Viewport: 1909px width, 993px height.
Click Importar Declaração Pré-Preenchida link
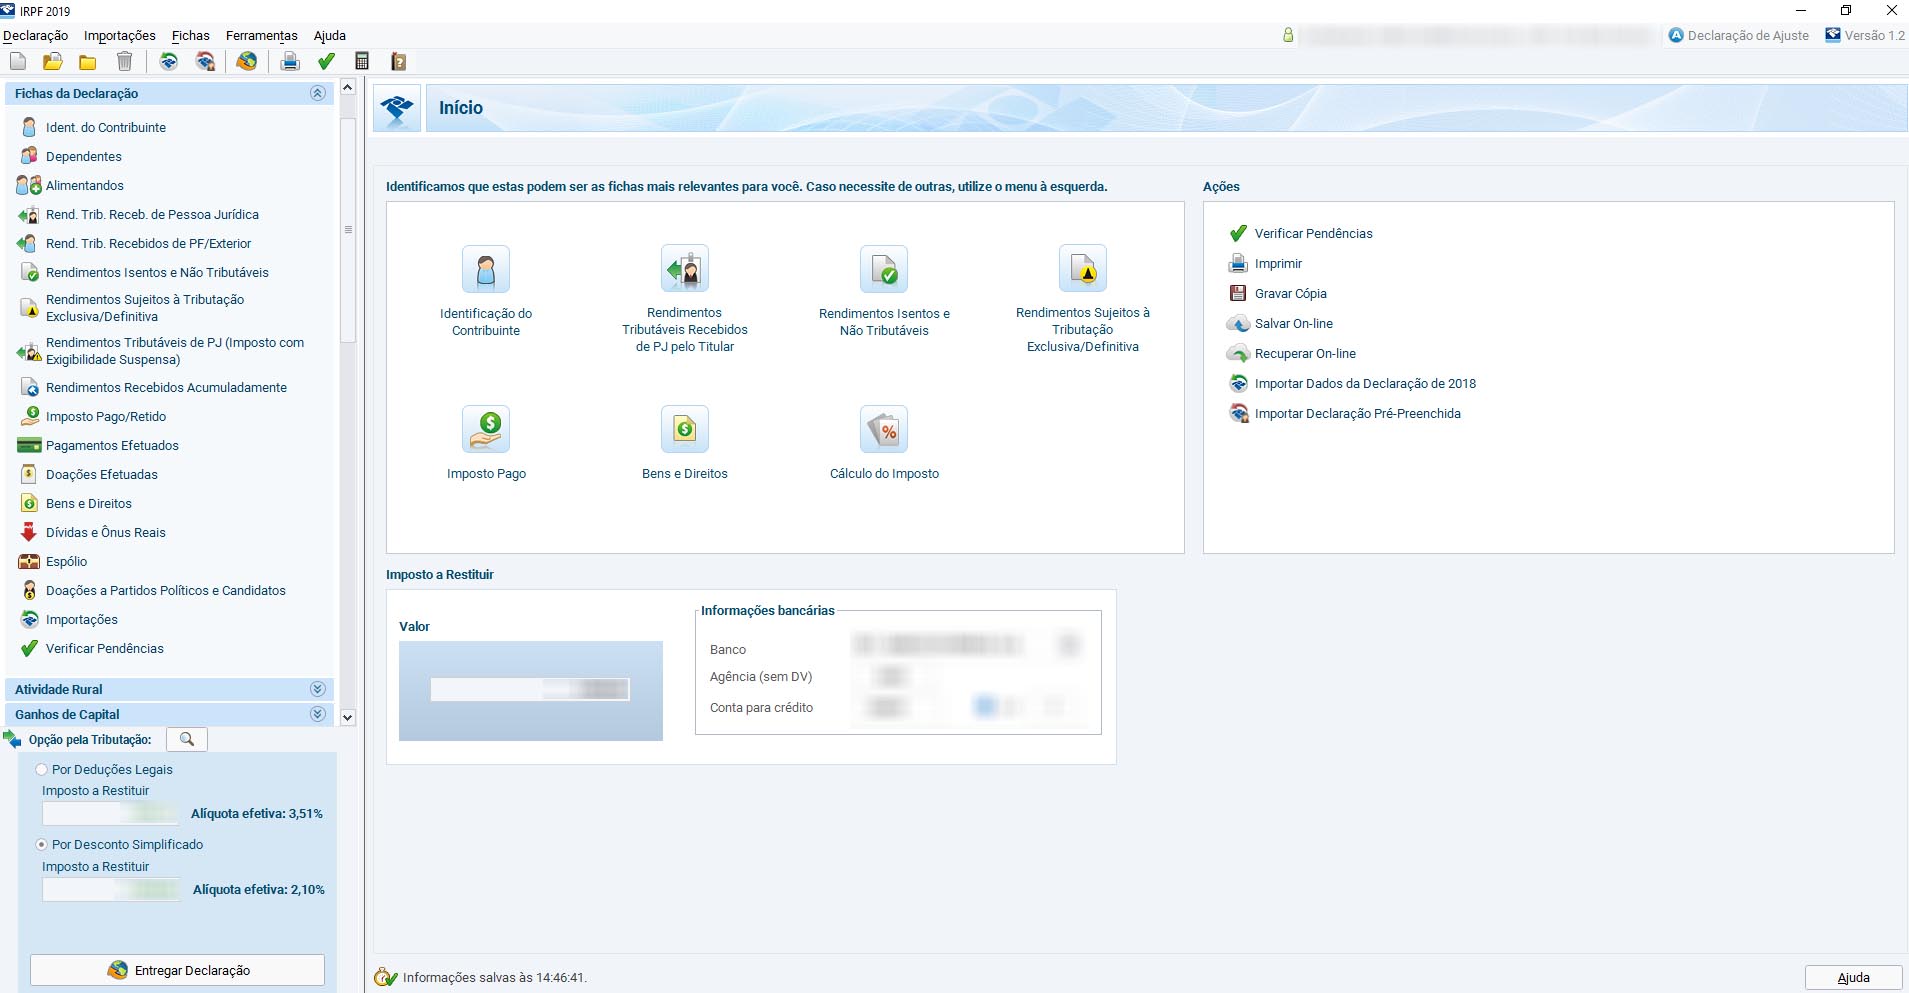[x=1357, y=414]
